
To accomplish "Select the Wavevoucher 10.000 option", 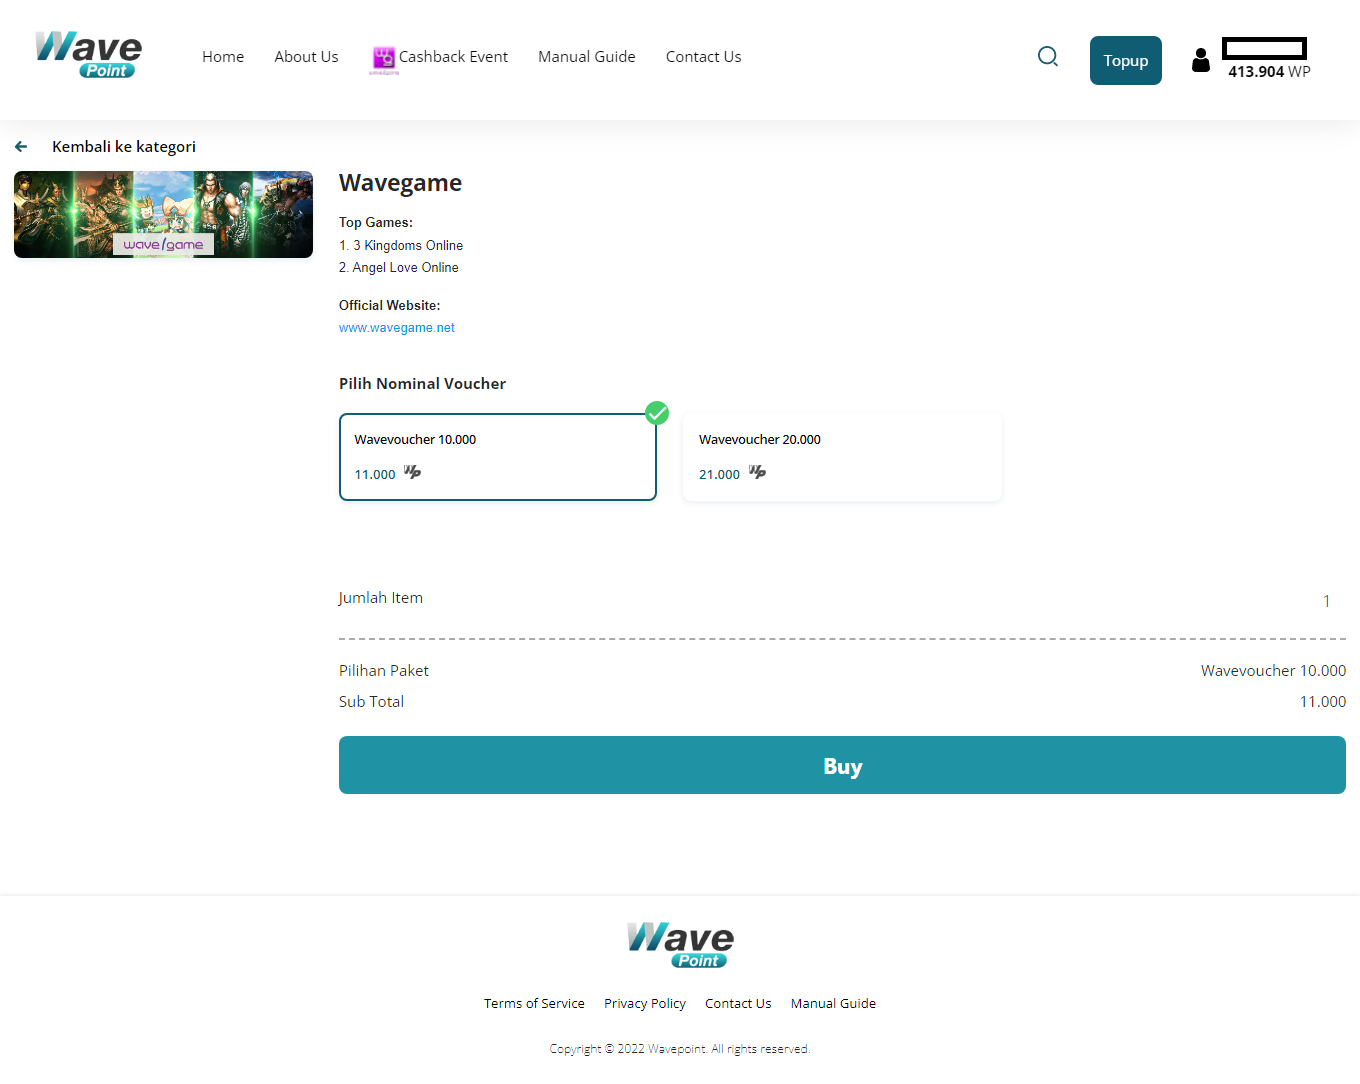I will [x=497, y=457].
